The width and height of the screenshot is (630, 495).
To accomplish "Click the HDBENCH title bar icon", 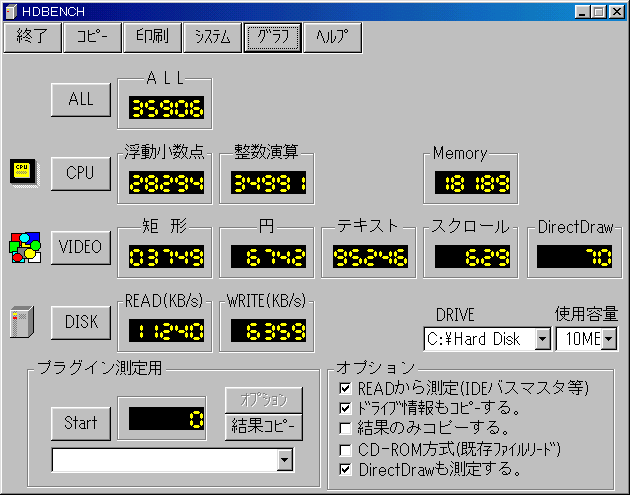I will click(11, 11).
